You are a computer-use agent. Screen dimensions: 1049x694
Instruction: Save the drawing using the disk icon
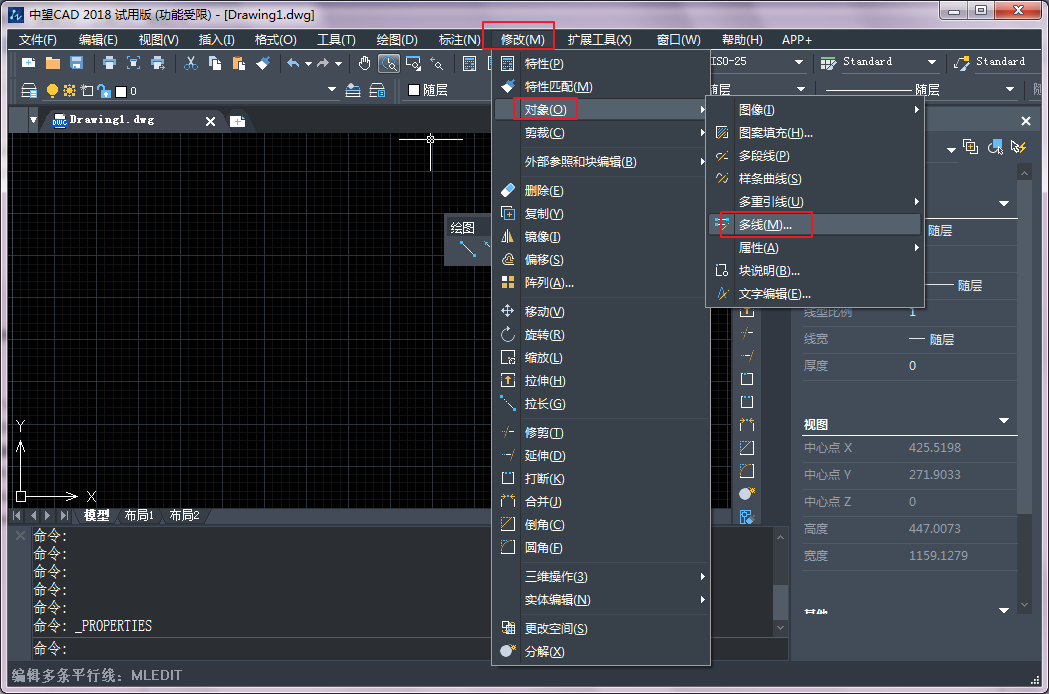click(76, 62)
